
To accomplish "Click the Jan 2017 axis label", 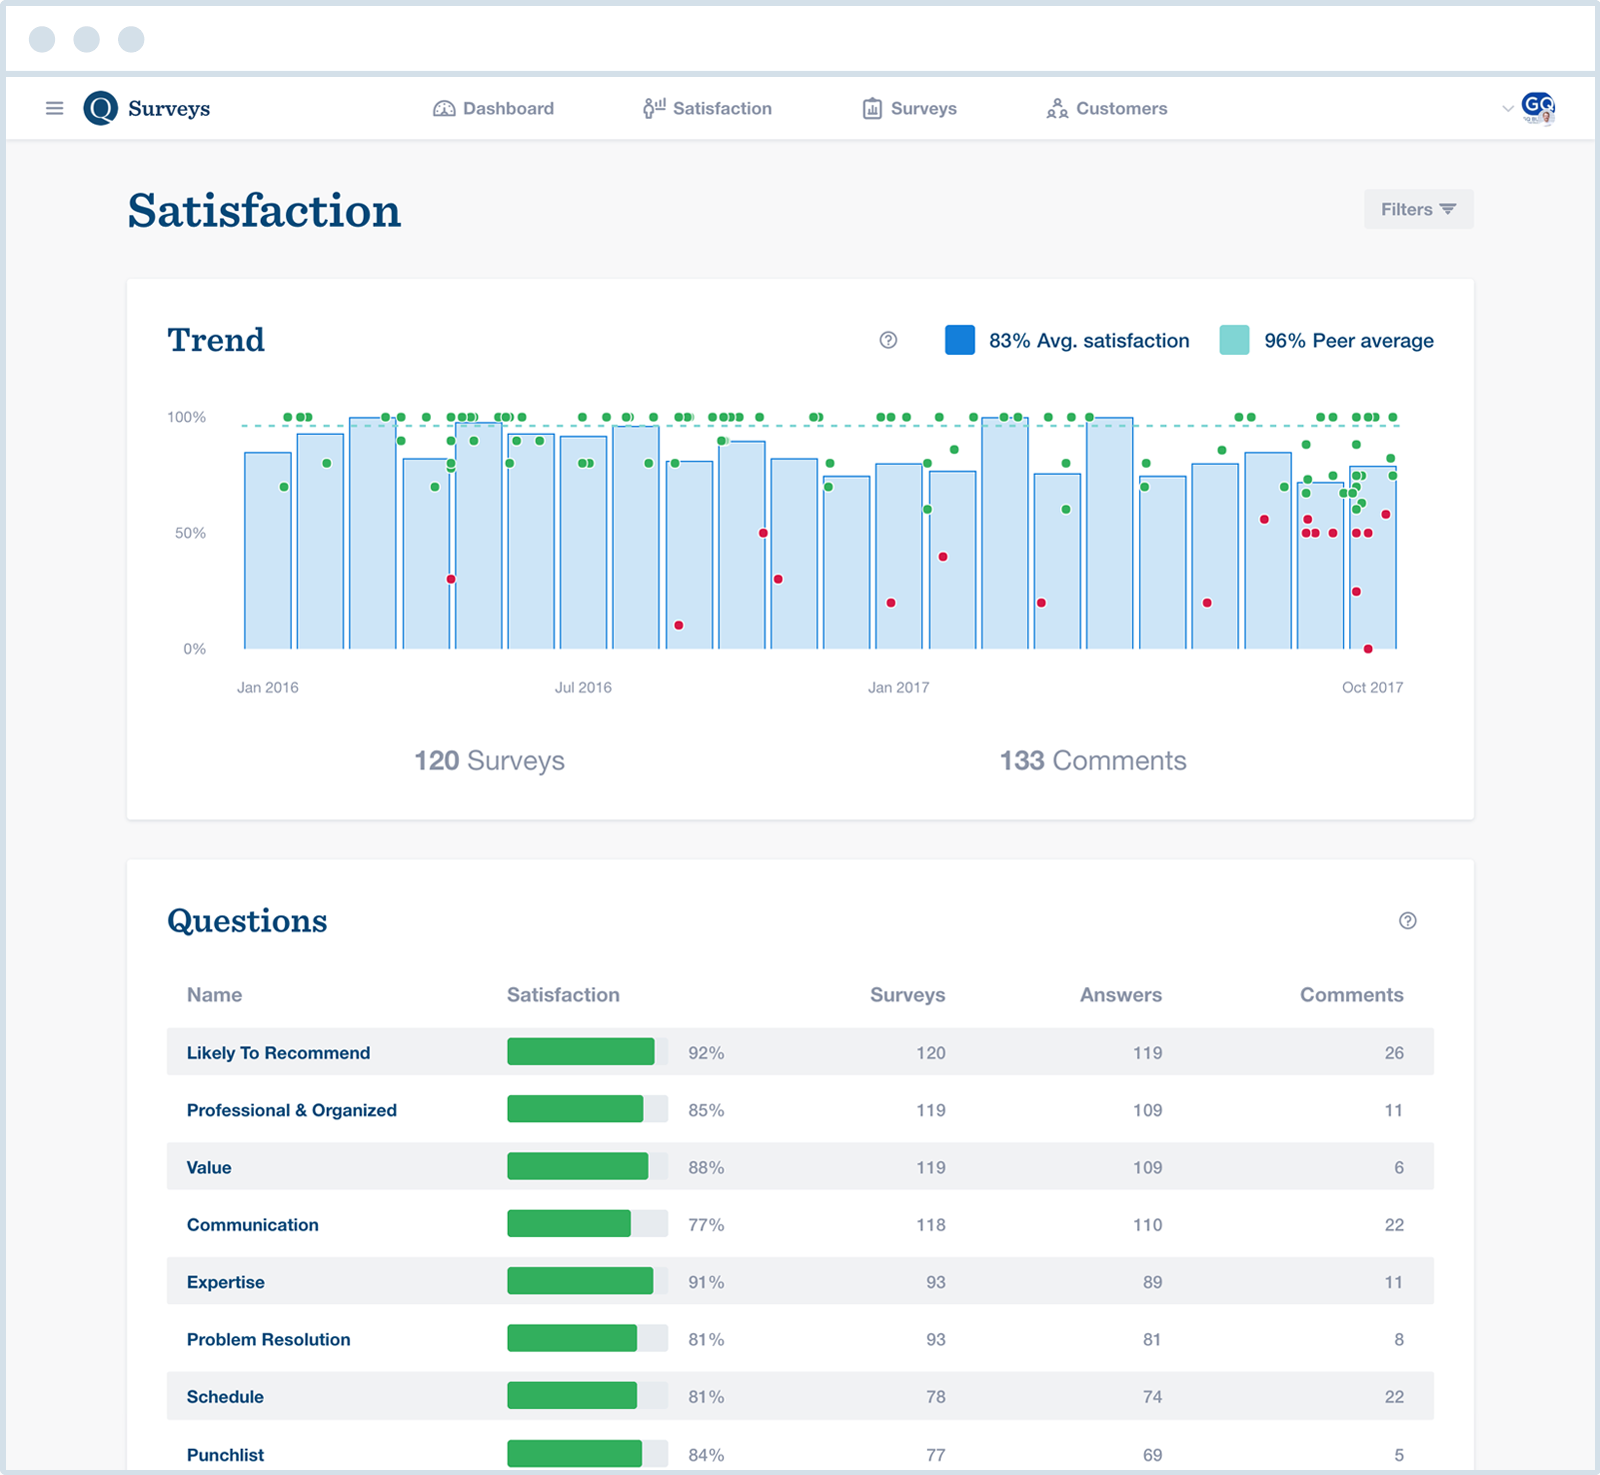I will 899,688.
